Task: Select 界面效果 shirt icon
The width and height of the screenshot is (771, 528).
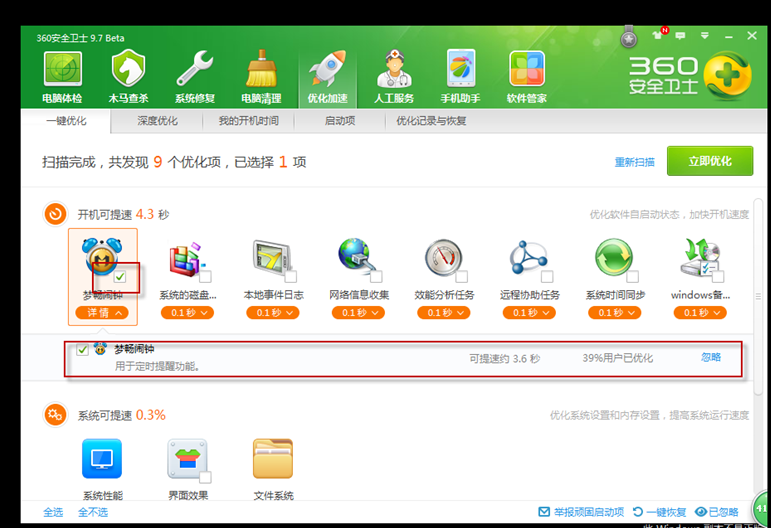Action: [x=187, y=459]
